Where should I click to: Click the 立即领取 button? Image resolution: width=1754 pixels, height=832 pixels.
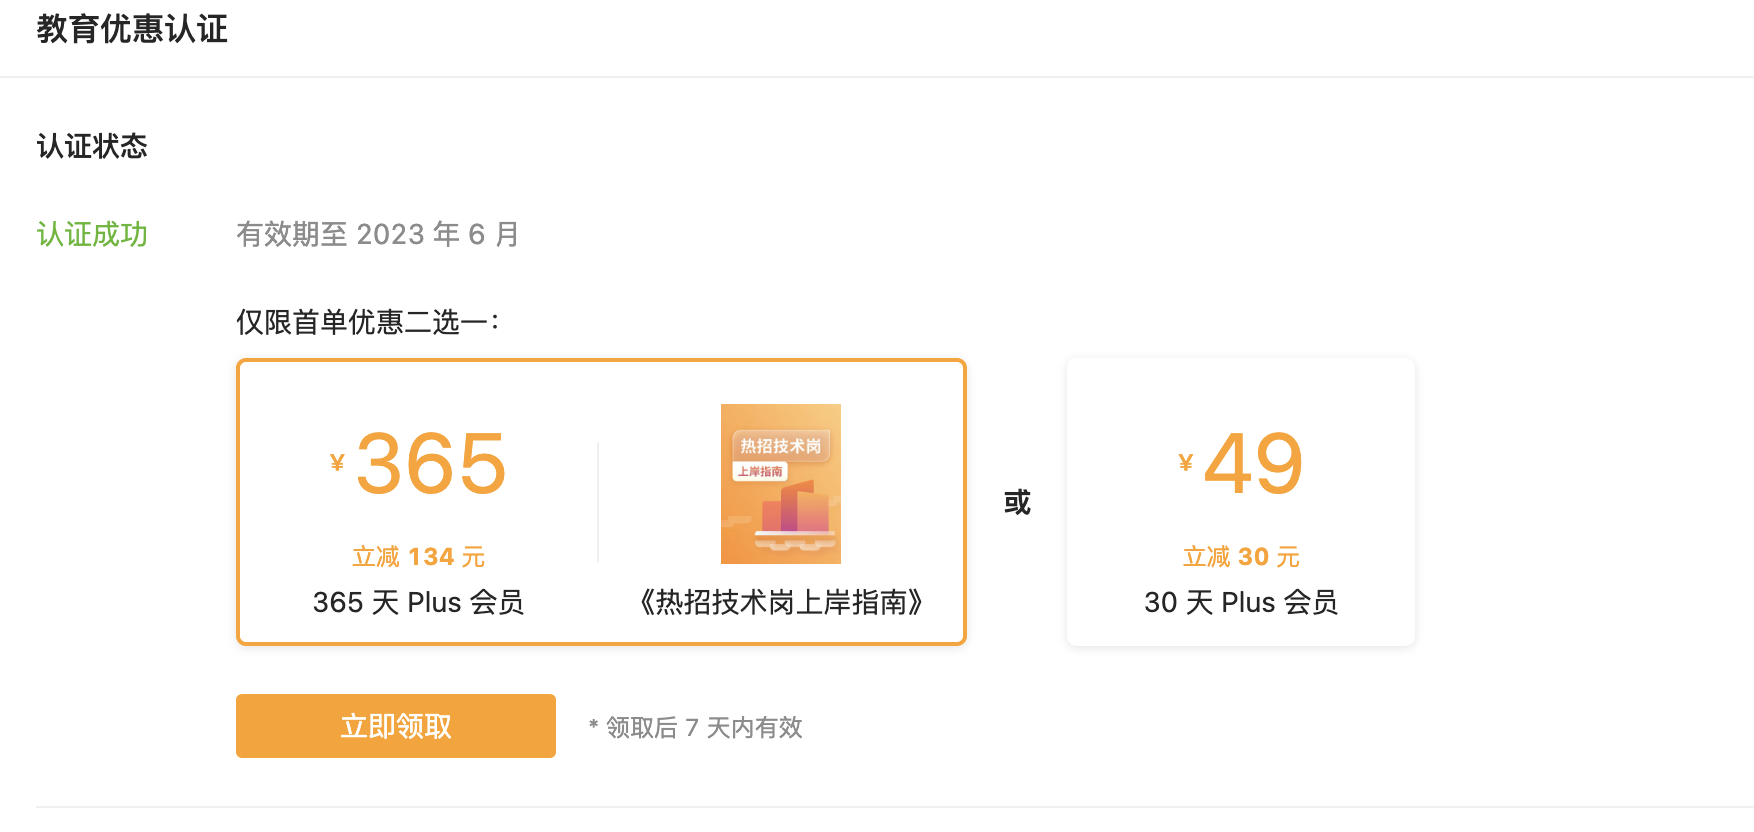tap(395, 726)
